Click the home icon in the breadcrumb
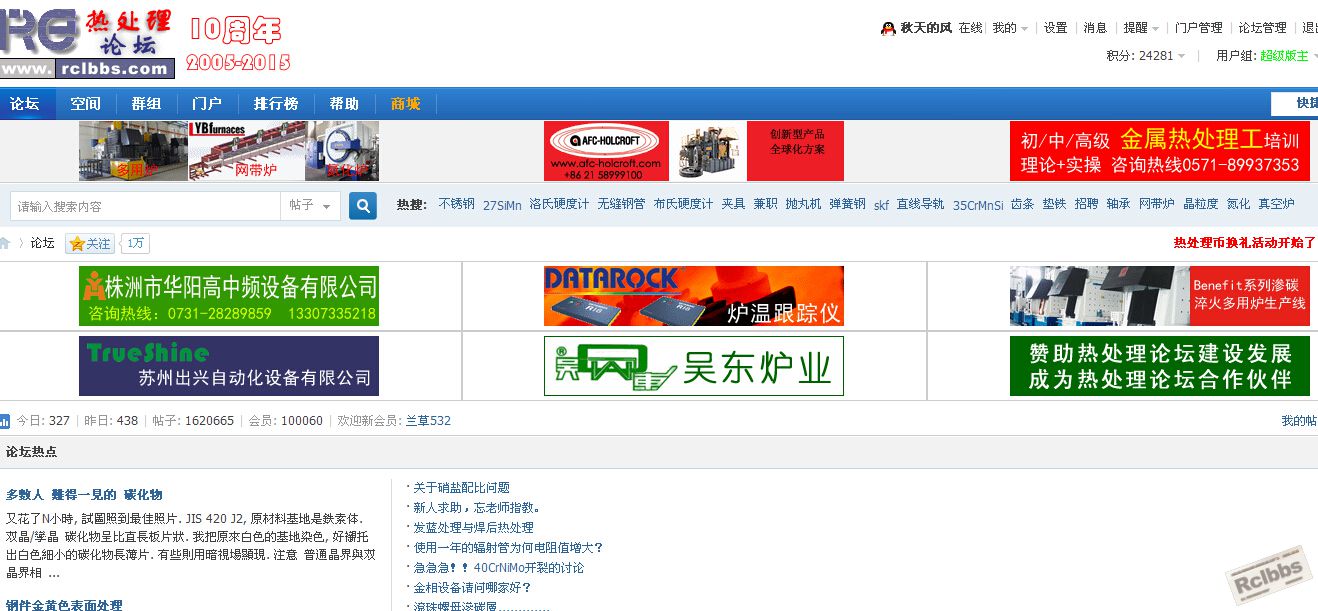 pos(4,243)
